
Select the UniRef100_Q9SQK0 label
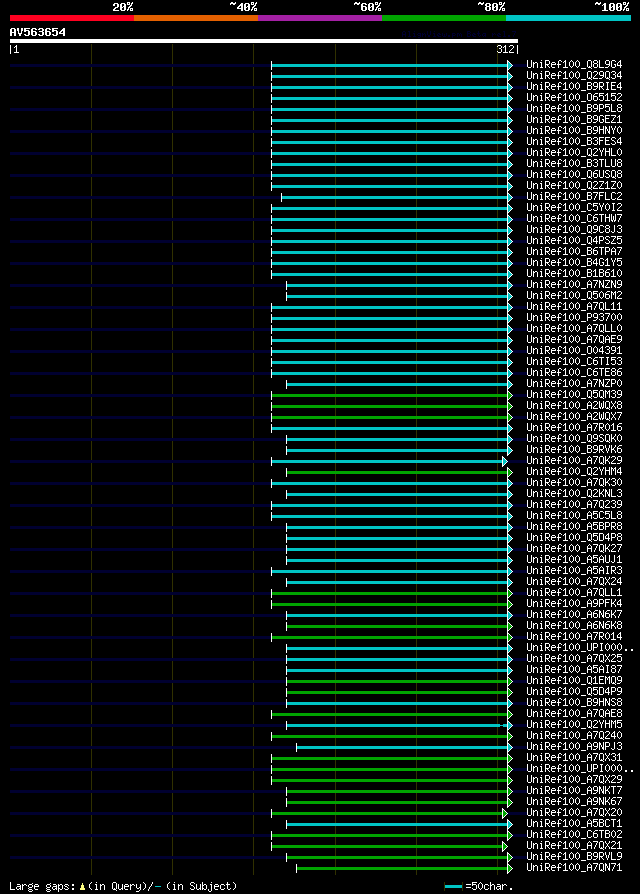(x=574, y=438)
